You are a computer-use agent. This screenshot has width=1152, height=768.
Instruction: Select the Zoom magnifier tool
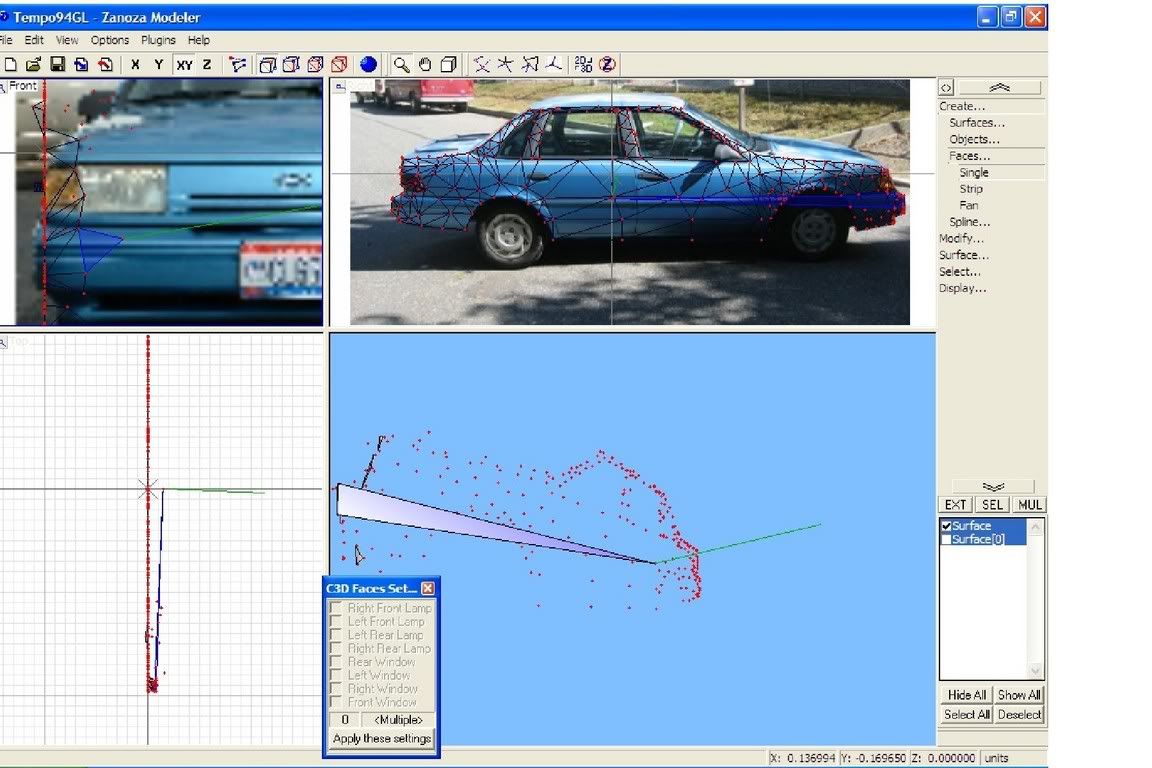tap(401, 65)
